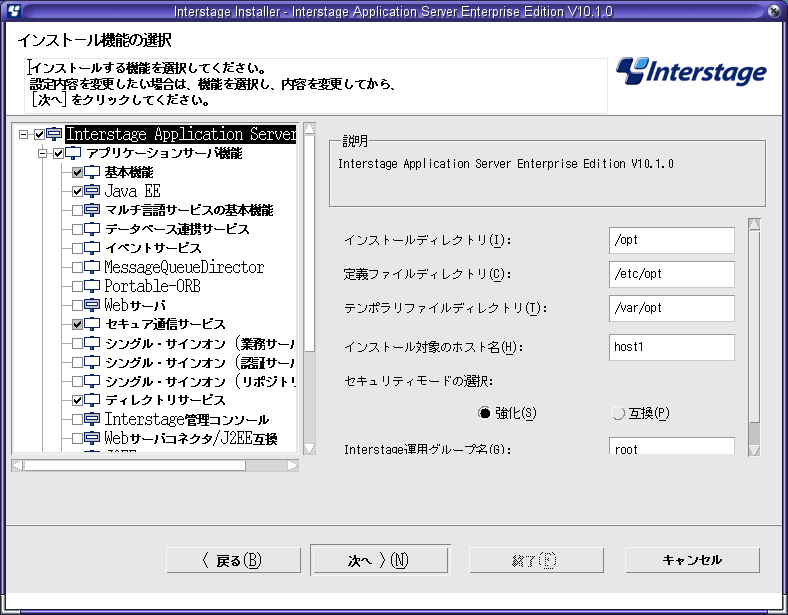Click the 戻る(B) back button

(234, 560)
